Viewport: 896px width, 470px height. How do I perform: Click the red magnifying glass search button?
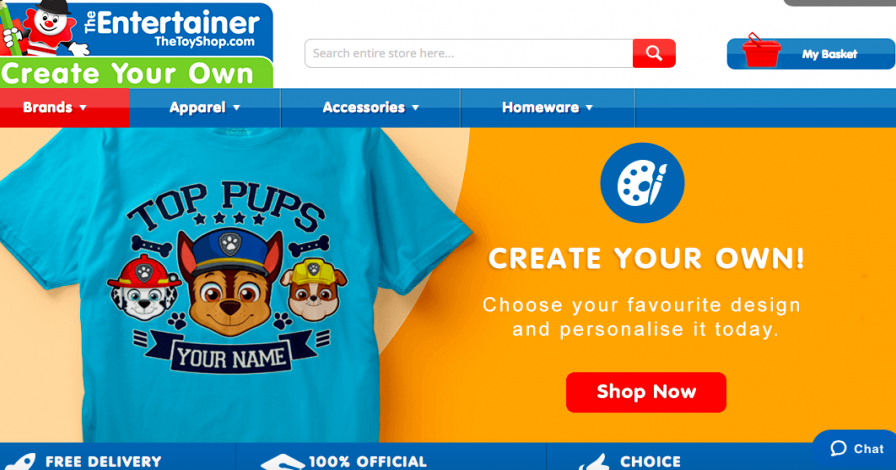click(x=654, y=53)
